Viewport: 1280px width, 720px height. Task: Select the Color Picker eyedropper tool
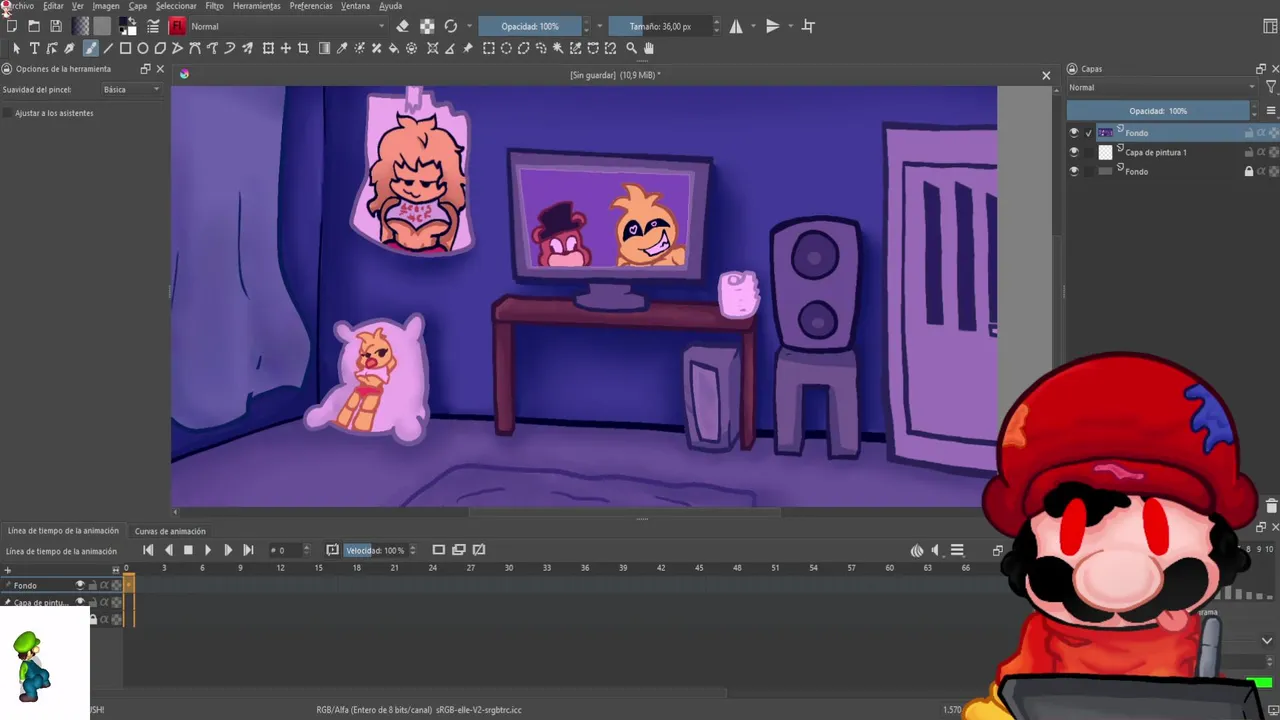[342, 48]
